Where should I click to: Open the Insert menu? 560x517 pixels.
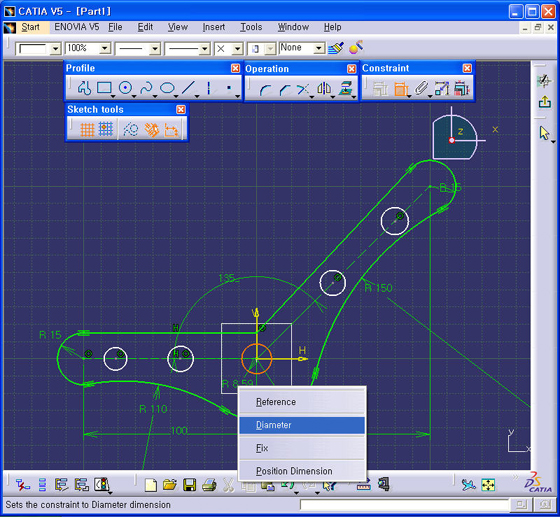pyautogui.click(x=214, y=27)
